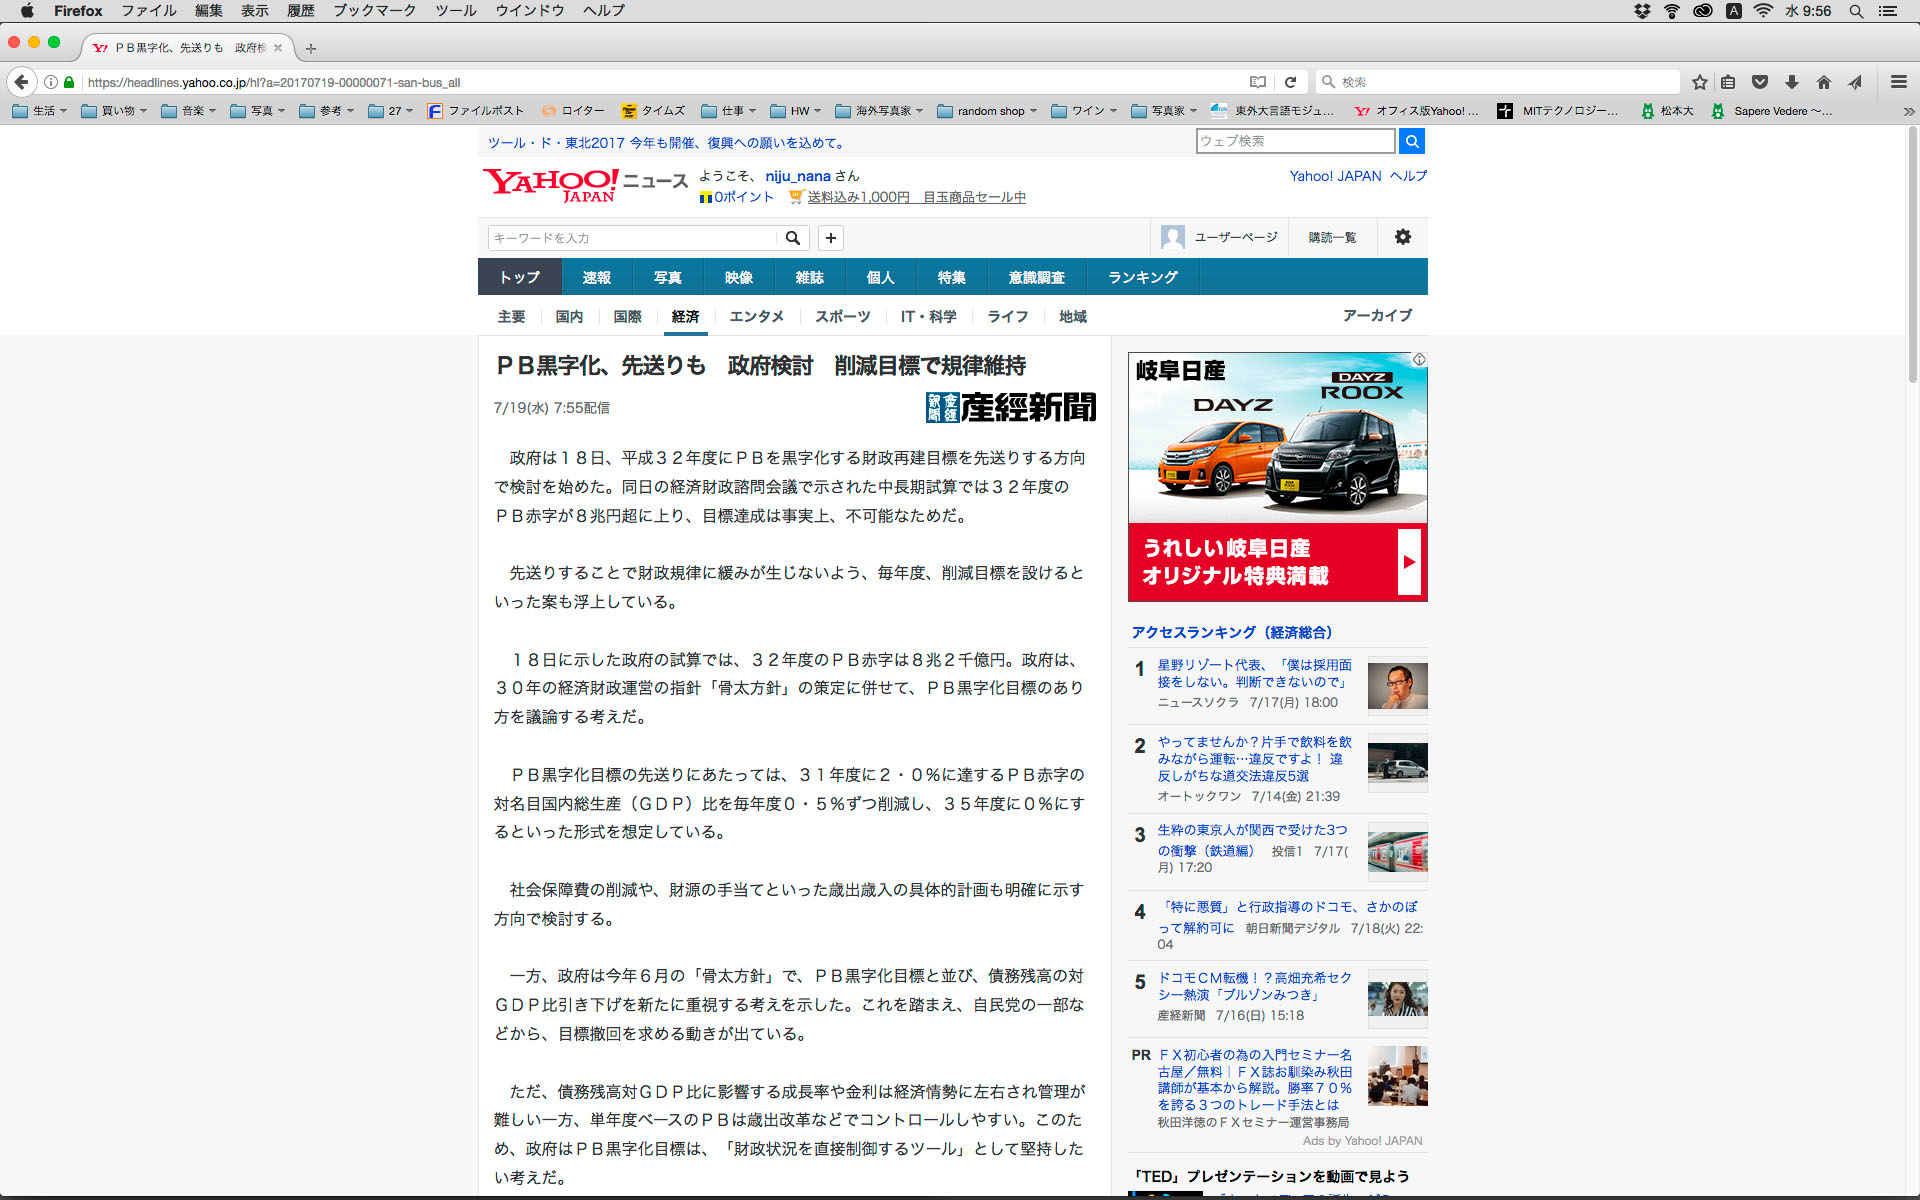Open the ブックマーク menu in the menu bar
1920x1200 pixels.
pyautogui.click(x=374, y=11)
